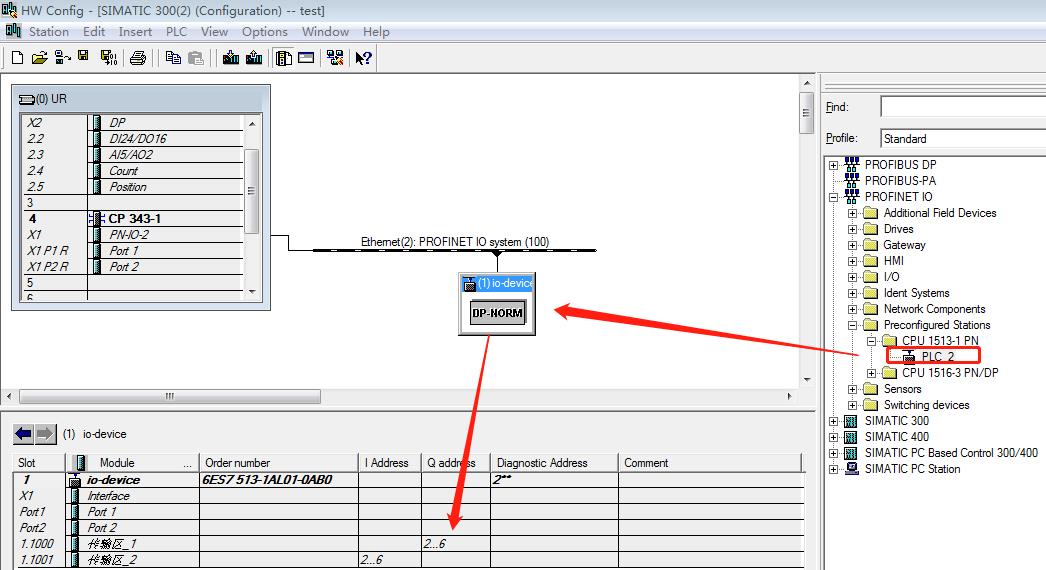Select the Interface row in io-device table

coord(408,496)
